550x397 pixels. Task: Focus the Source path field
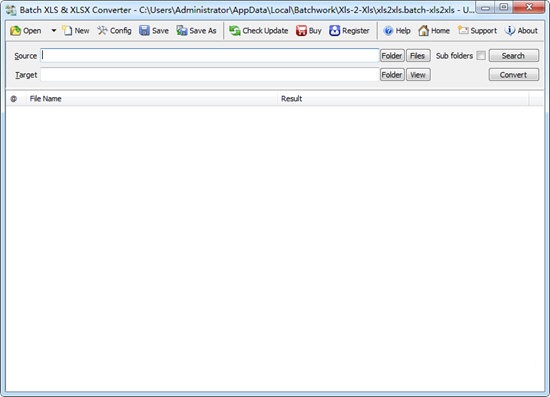[210, 55]
